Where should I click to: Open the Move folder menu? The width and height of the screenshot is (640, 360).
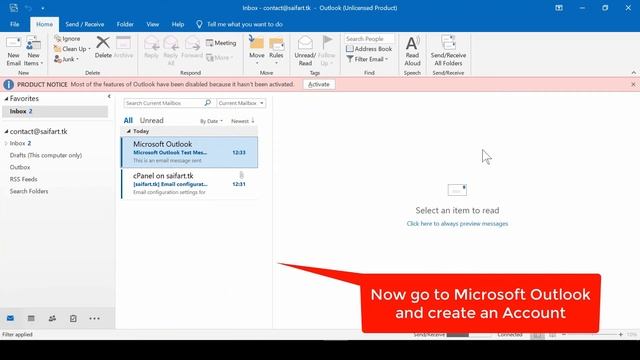pos(257,51)
